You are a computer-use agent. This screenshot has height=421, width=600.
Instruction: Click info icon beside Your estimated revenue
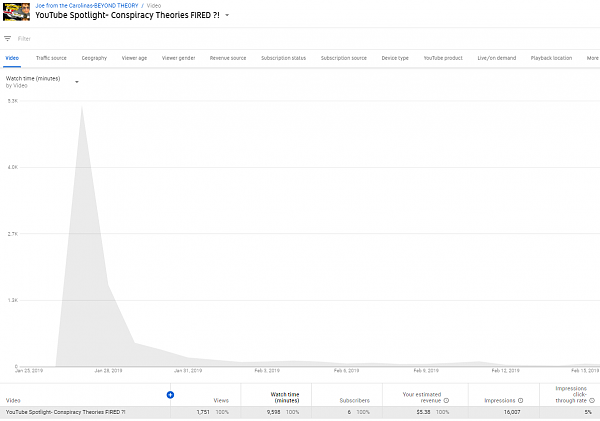click(446, 400)
